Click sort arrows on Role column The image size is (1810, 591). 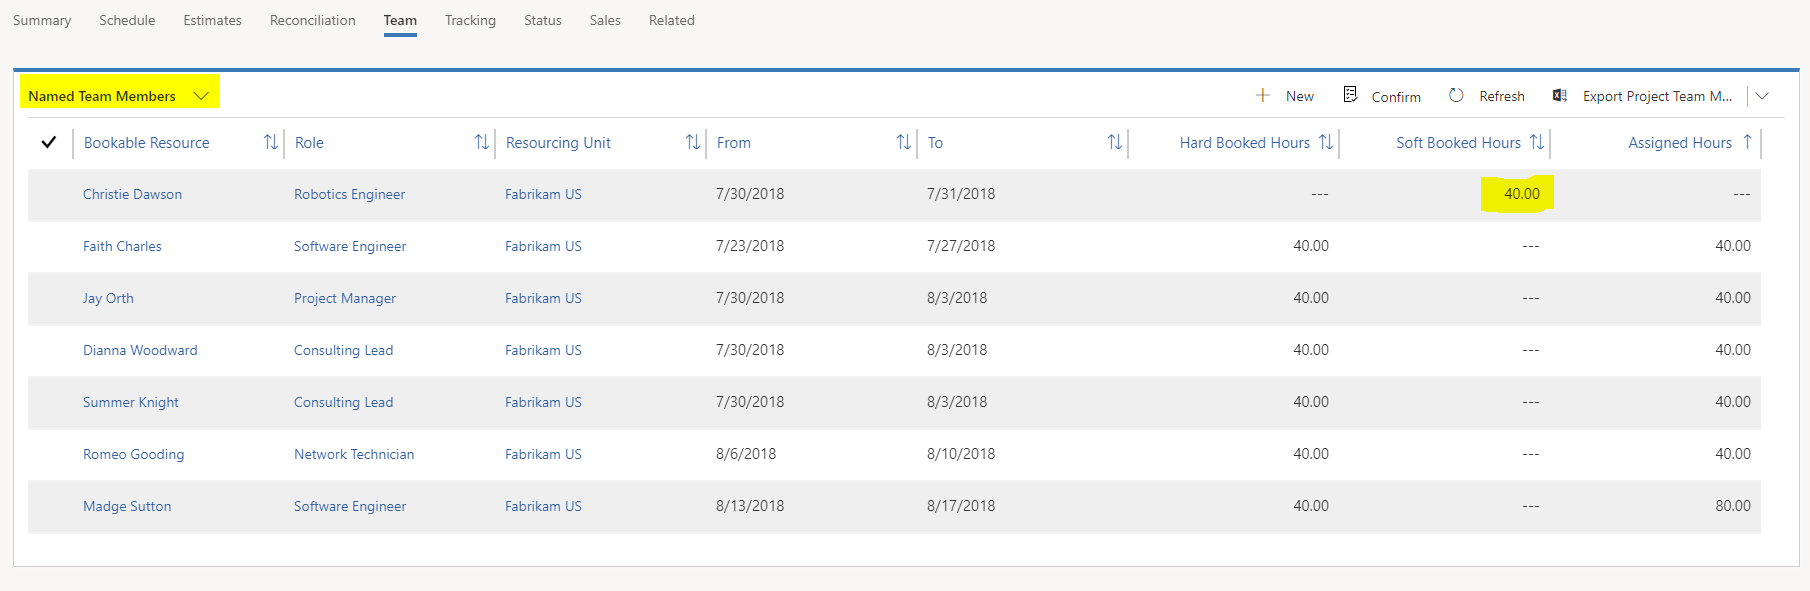[481, 142]
